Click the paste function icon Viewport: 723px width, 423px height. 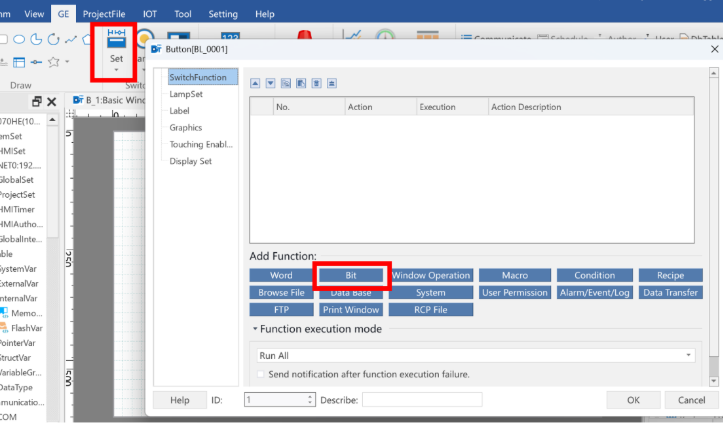[301, 83]
